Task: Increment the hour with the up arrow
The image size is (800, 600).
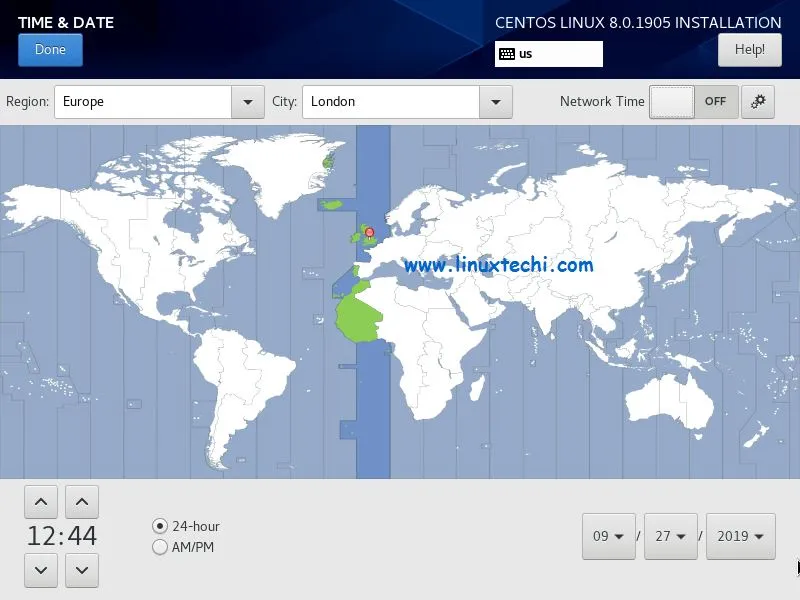Action: [x=40, y=501]
